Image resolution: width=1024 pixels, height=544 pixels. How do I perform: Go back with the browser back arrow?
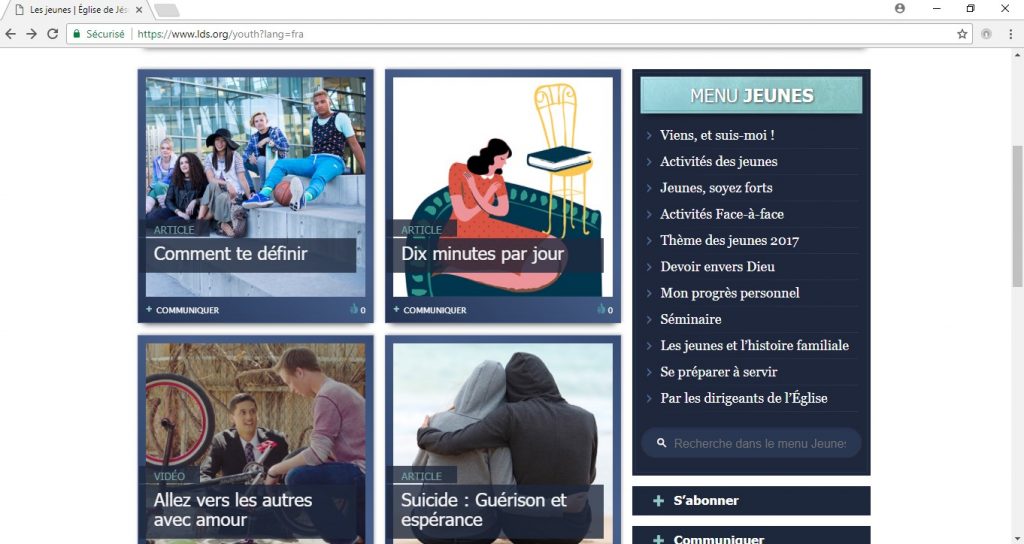point(10,34)
